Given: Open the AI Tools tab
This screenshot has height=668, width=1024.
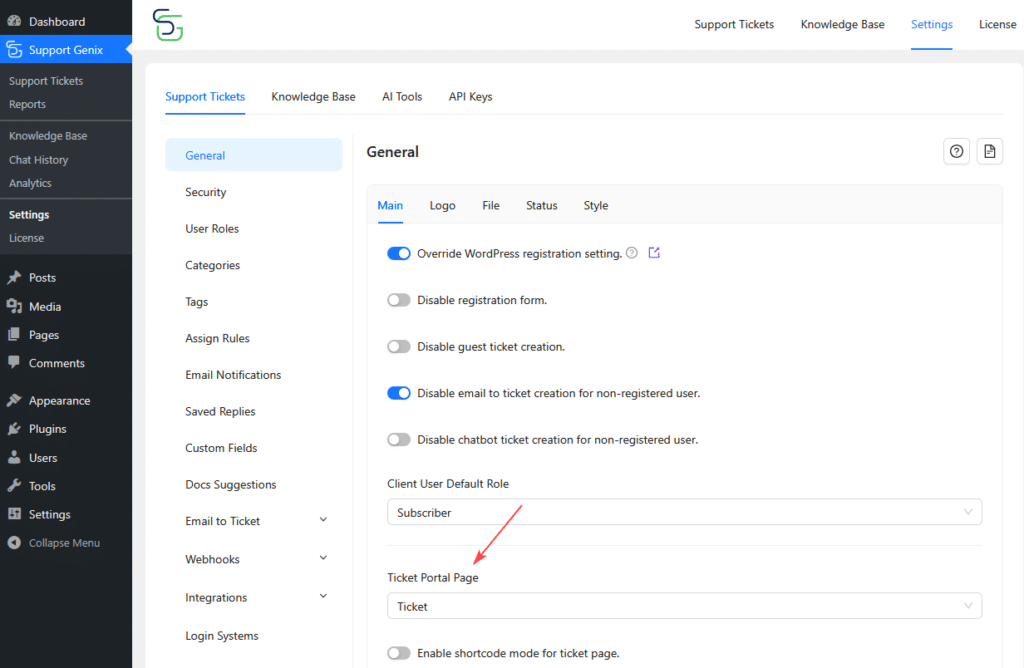Looking at the screenshot, I should pyautogui.click(x=402, y=97).
